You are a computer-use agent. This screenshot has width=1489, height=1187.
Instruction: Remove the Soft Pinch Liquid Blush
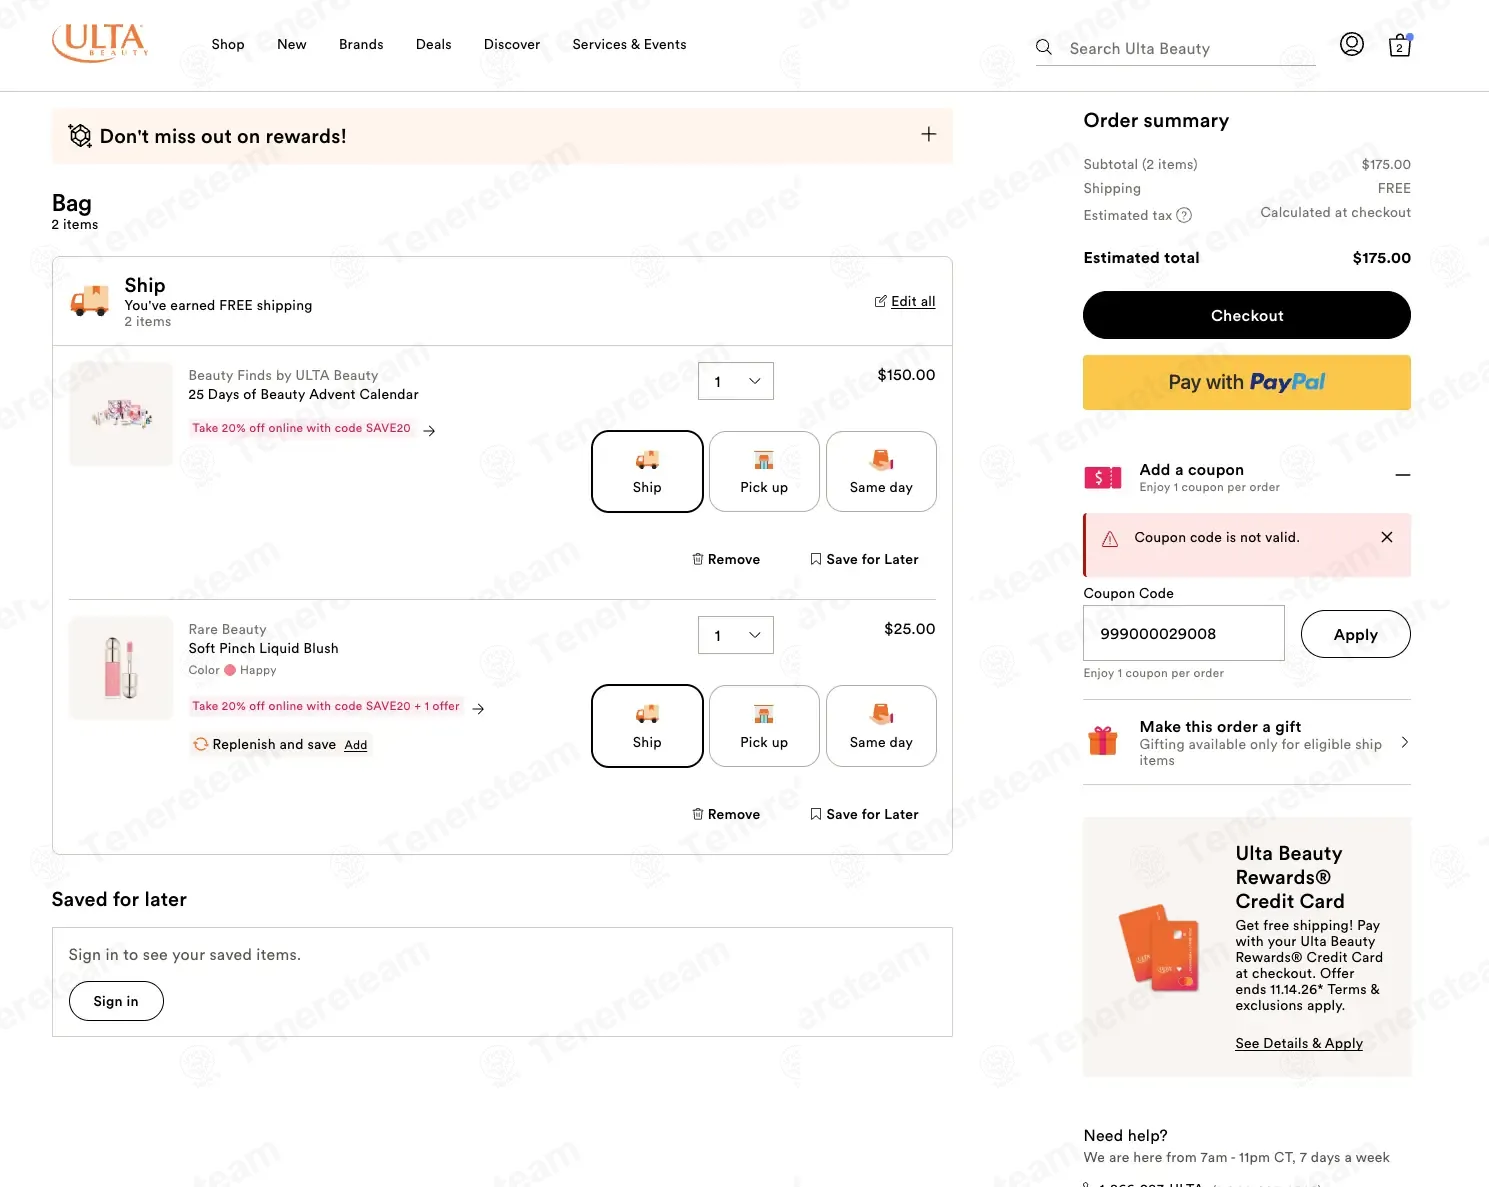click(726, 814)
